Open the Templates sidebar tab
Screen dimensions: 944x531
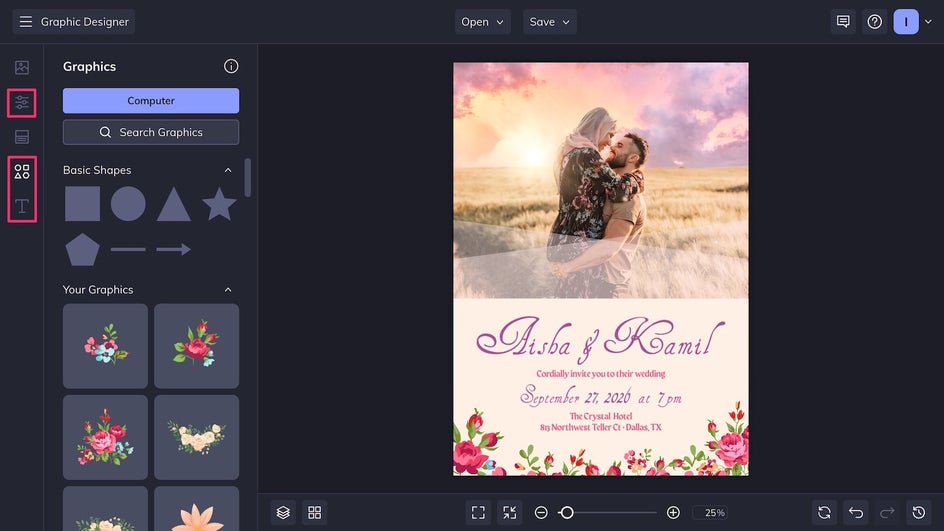pyautogui.click(x=22, y=137)
